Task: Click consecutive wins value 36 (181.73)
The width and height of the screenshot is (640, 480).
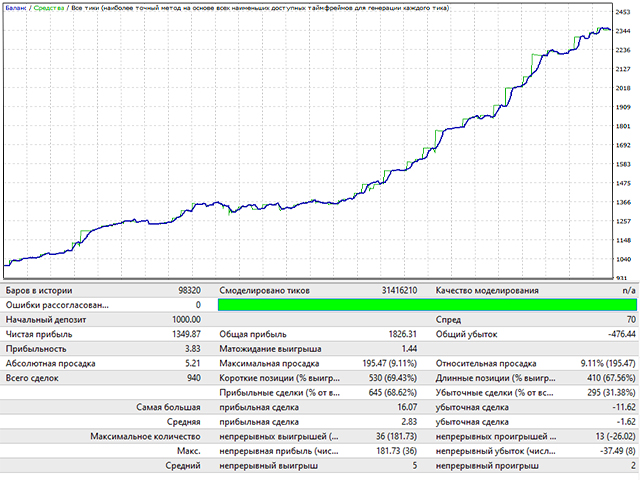Action: (396, 437)
